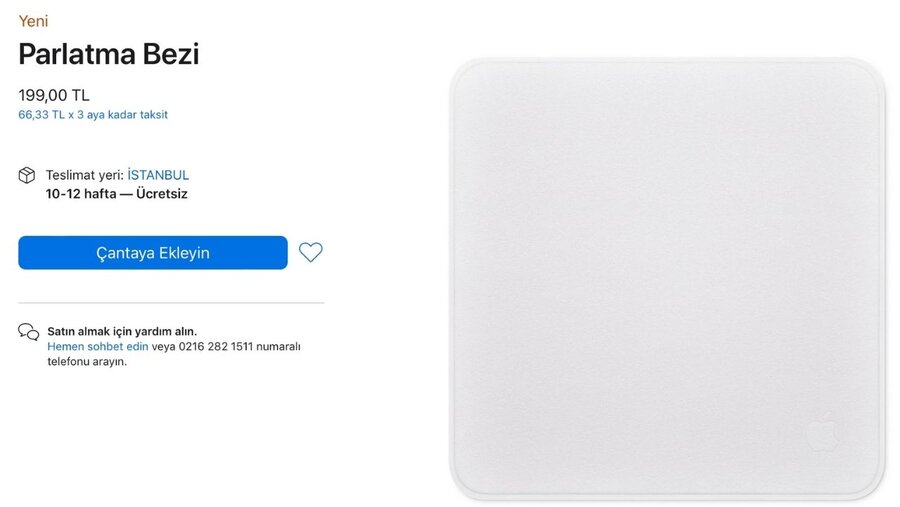Screen dimensions: 900x507
Task: Save product with the heart icon
Action: [x=311, y=252]
